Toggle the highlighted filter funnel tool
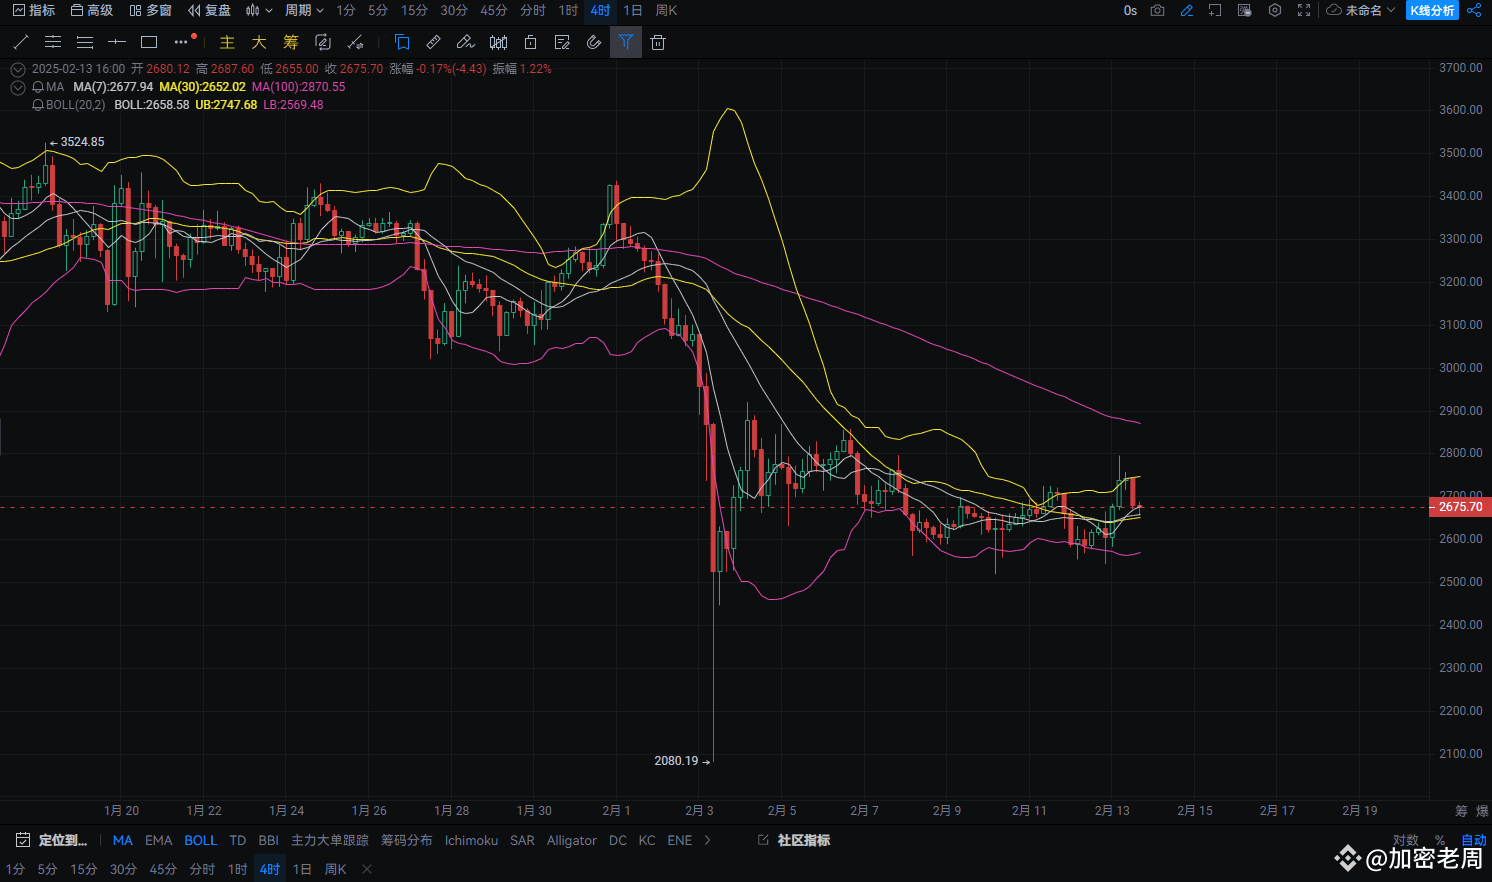 point(626,42)
